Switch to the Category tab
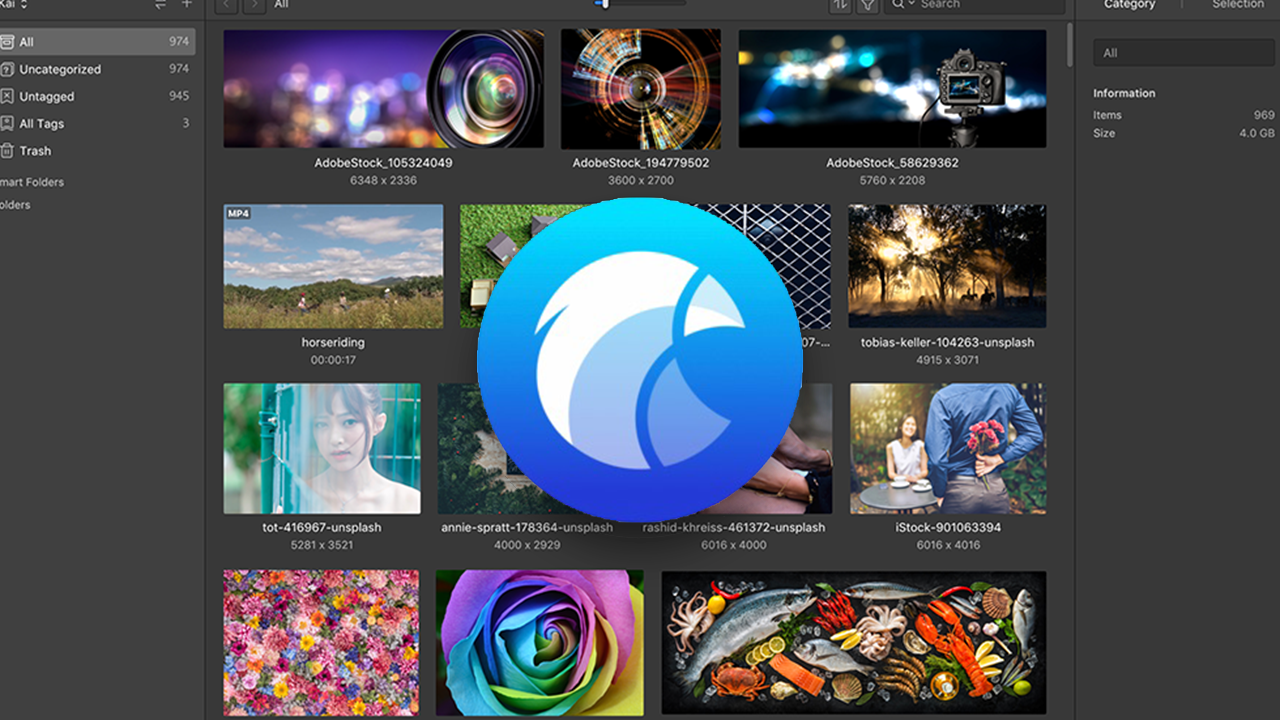The image size is (1280, 720). click(1129, 4)
